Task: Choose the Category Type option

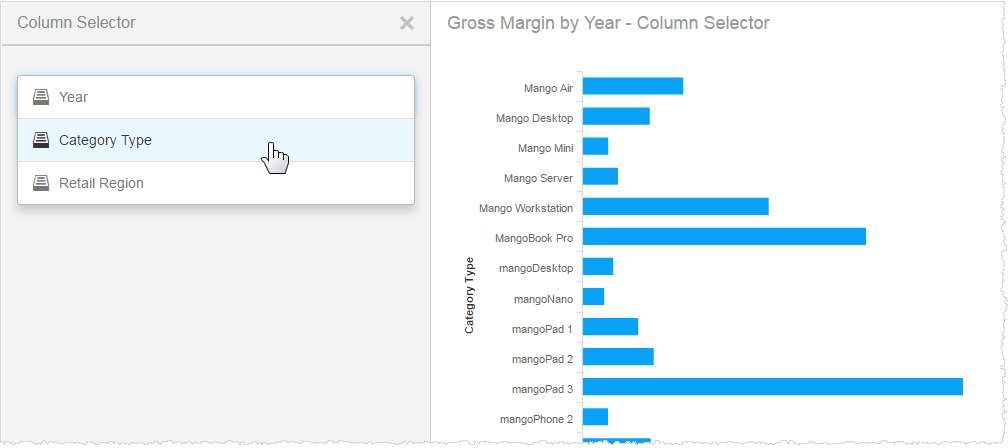Action: pyautogui.click(x=105, y=140)
